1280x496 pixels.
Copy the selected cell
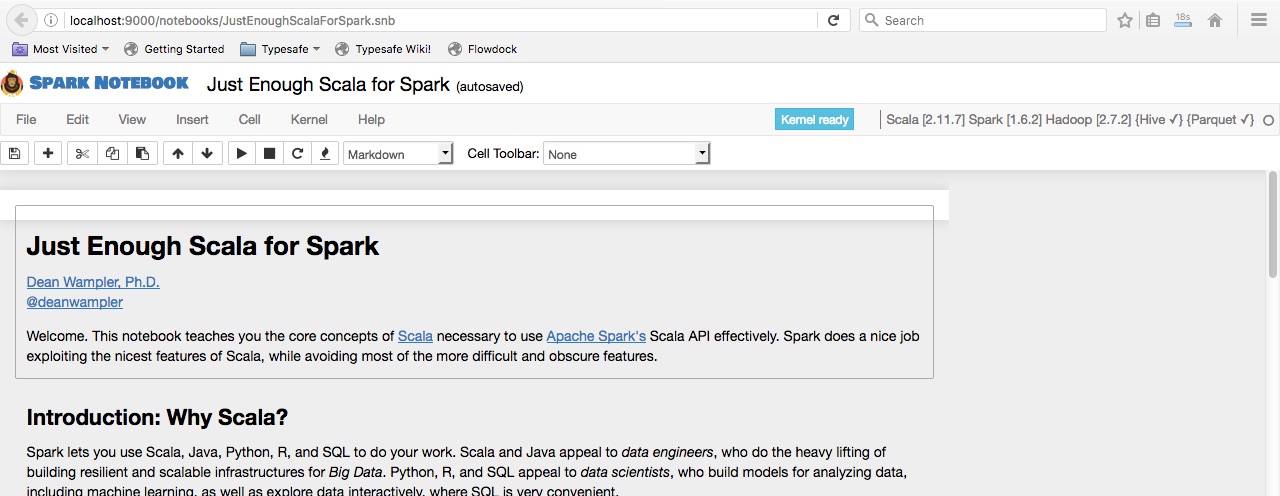112,153
